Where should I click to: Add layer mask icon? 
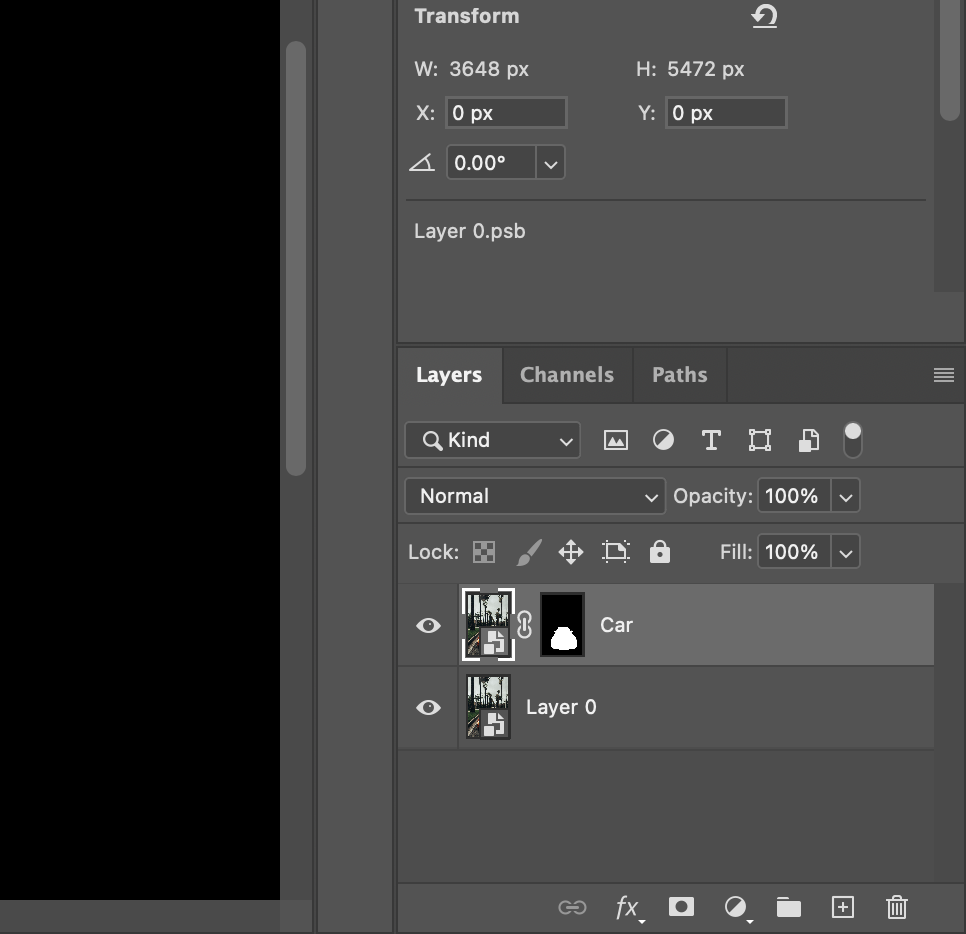point(681,907)
